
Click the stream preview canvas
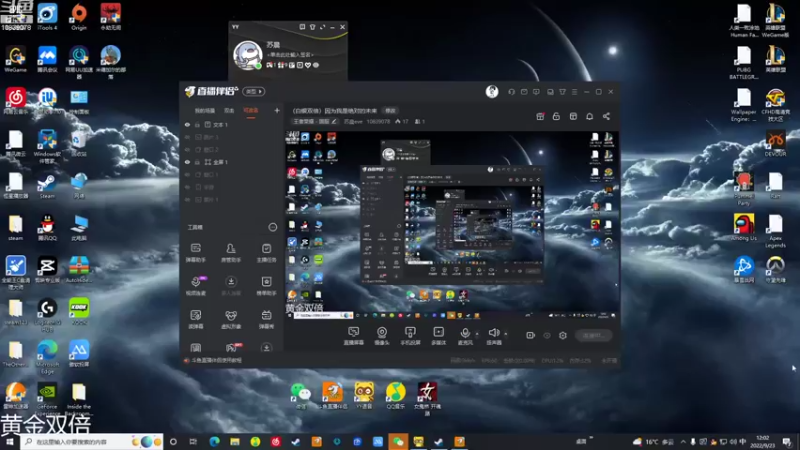[x=452, y=225]
